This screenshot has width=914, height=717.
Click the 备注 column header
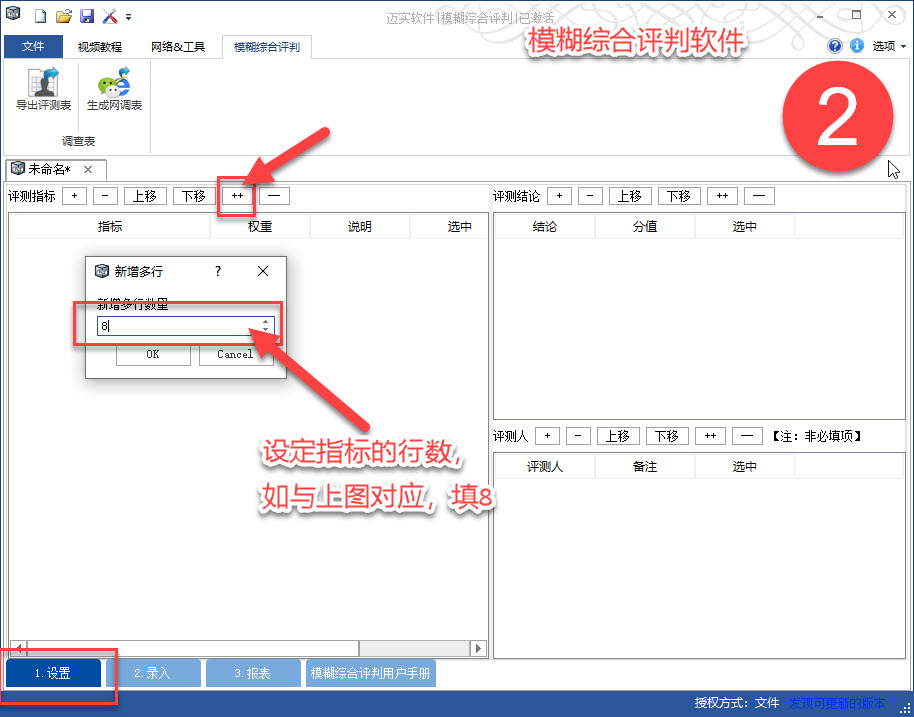(x=645, y=467)
